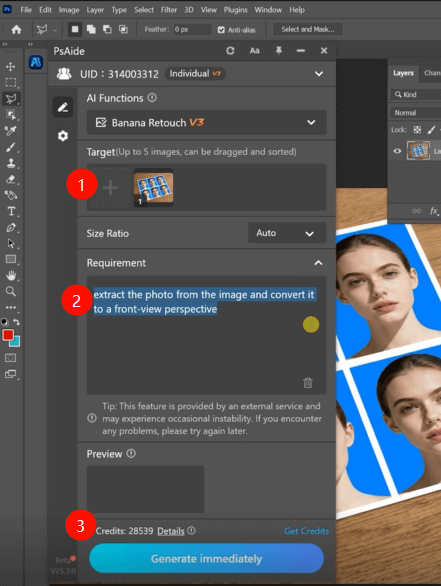Toggle Quick Mask mode
The height and width of the screenshot is (586, 441).
10,358
